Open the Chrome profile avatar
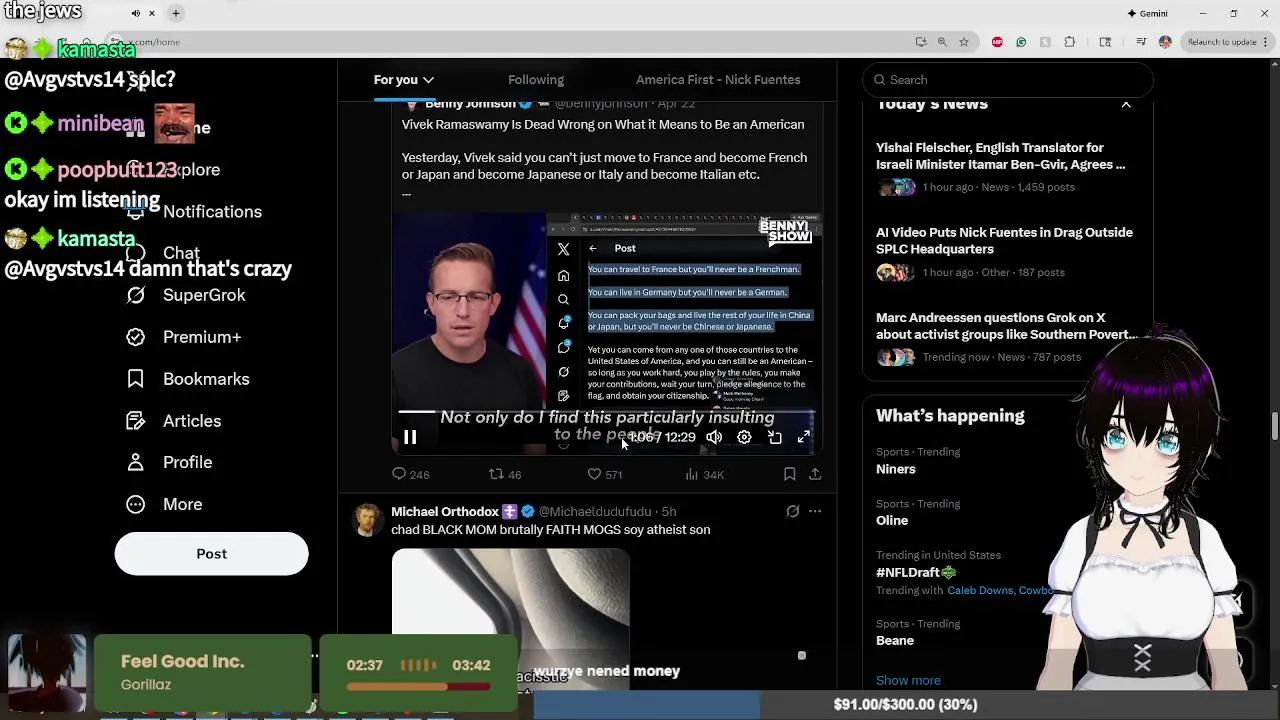Screen dimensions: 1280x720 1165,42
